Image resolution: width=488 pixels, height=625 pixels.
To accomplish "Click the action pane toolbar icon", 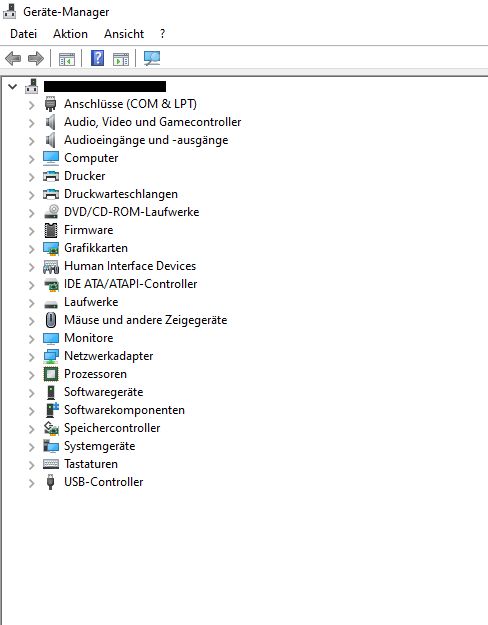I will tap(121, 59).
